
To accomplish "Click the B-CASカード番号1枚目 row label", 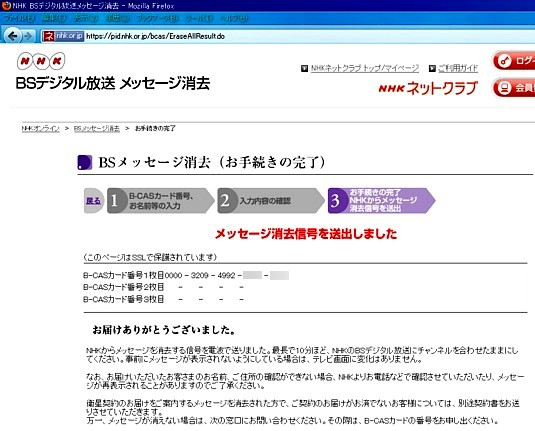I will coord(124,275).
